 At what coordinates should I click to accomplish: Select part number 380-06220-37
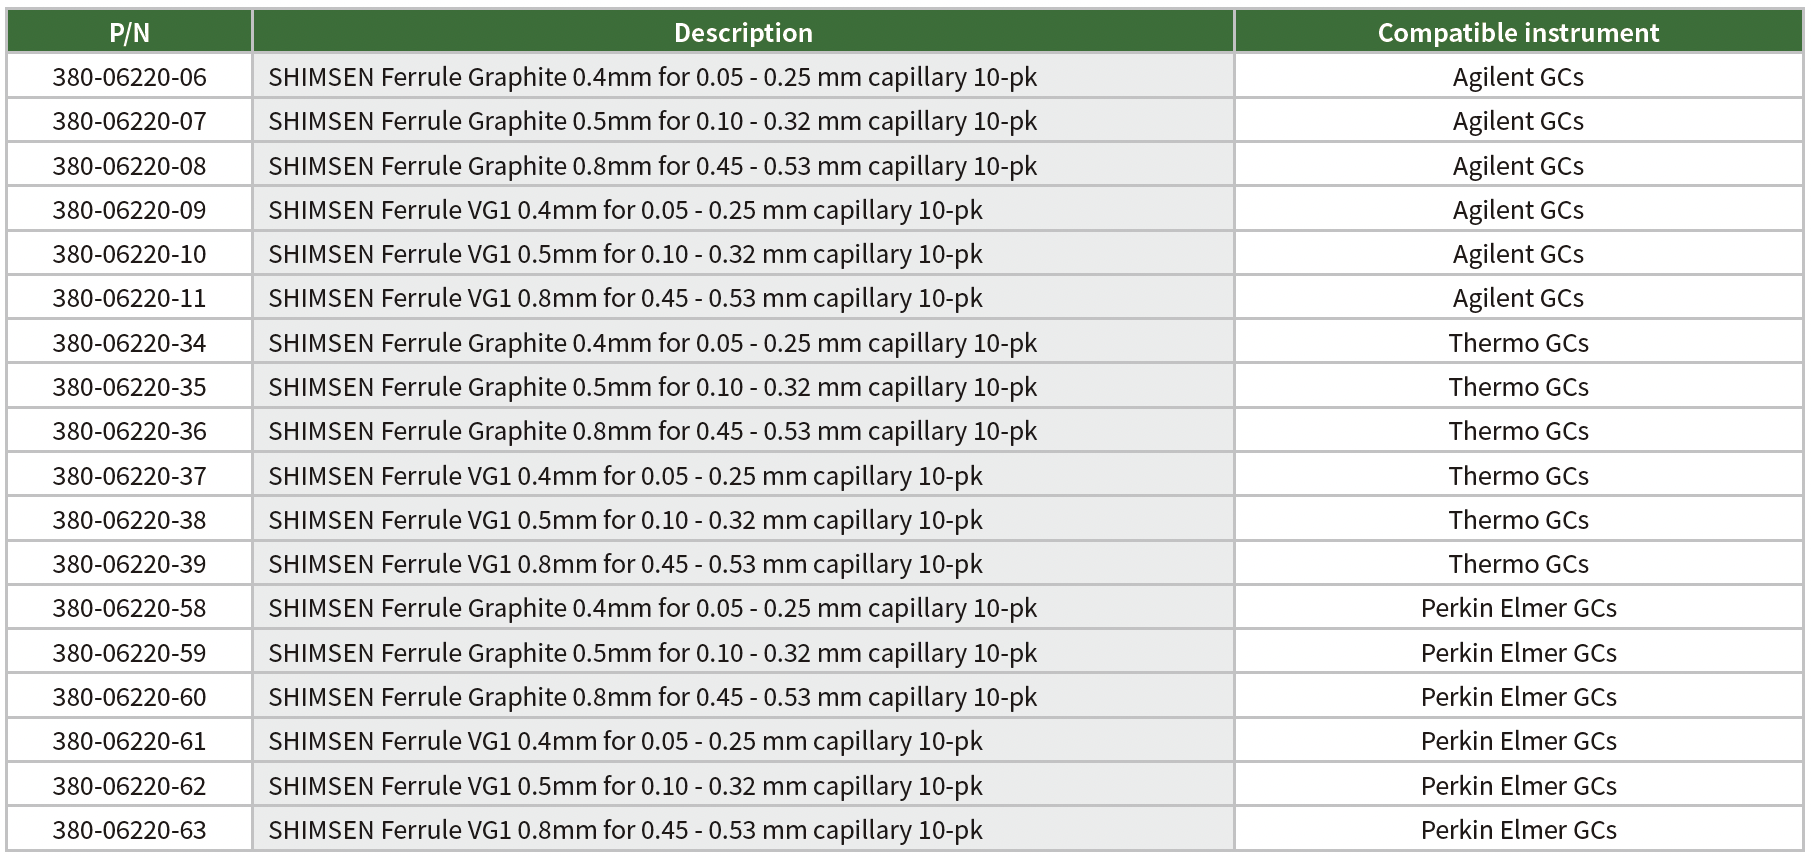coord(129,476)
